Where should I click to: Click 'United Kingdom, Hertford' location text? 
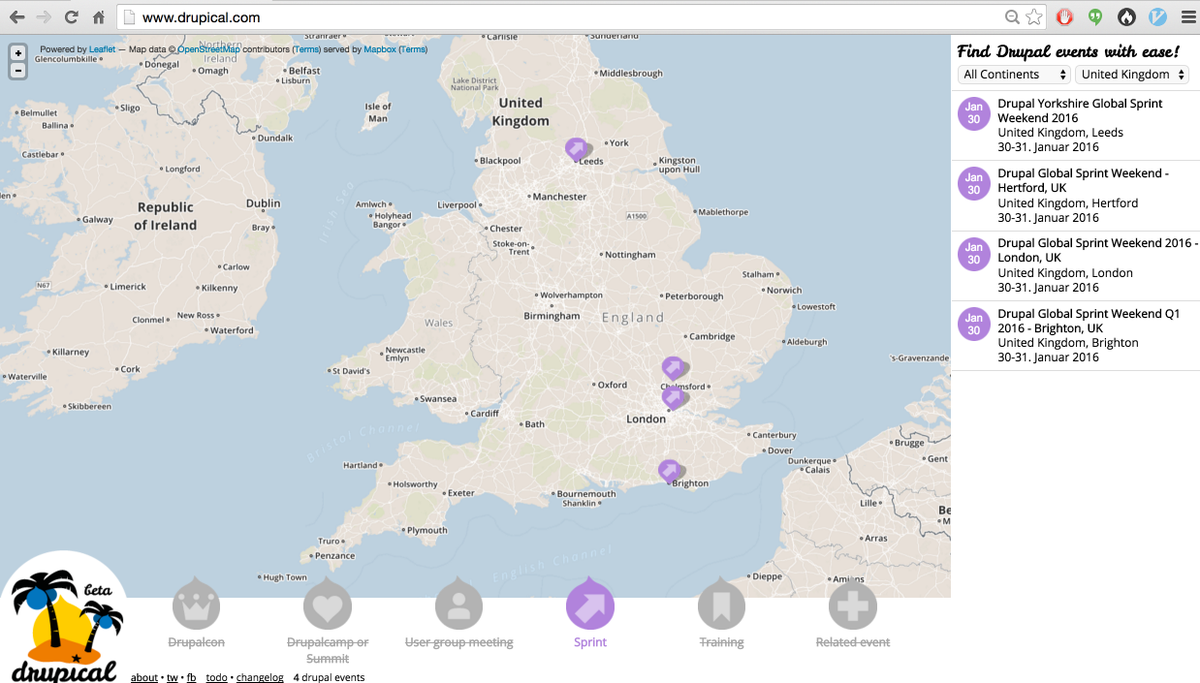pyautogui.click(x=1068, y=203)
